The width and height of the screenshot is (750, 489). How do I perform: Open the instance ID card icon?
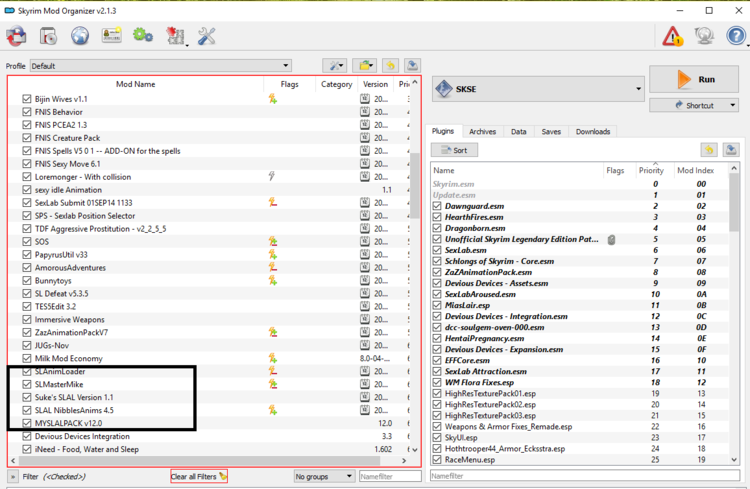pos(111,36)
